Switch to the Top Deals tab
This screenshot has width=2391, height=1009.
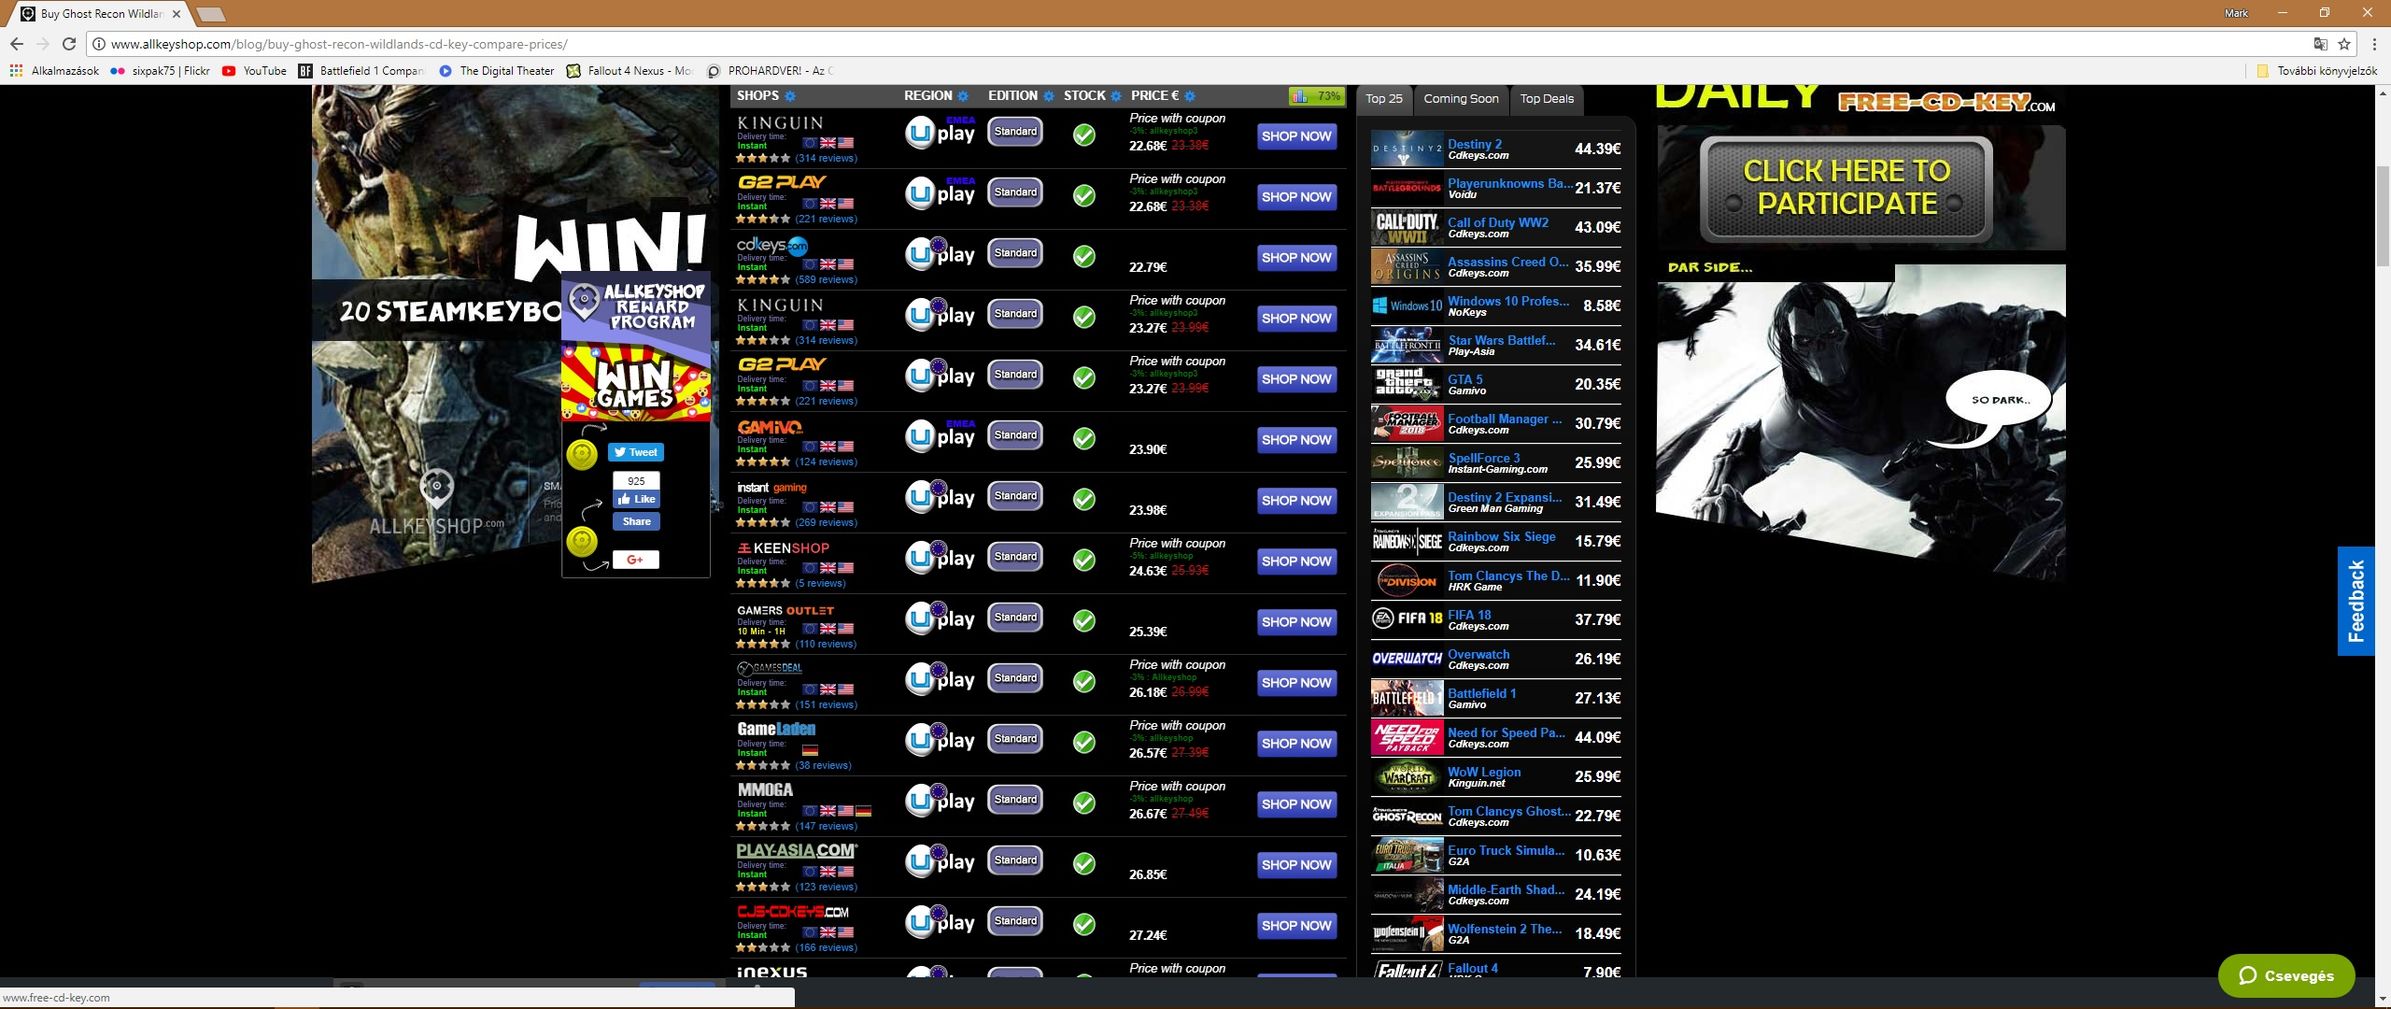click(1547, 99)
